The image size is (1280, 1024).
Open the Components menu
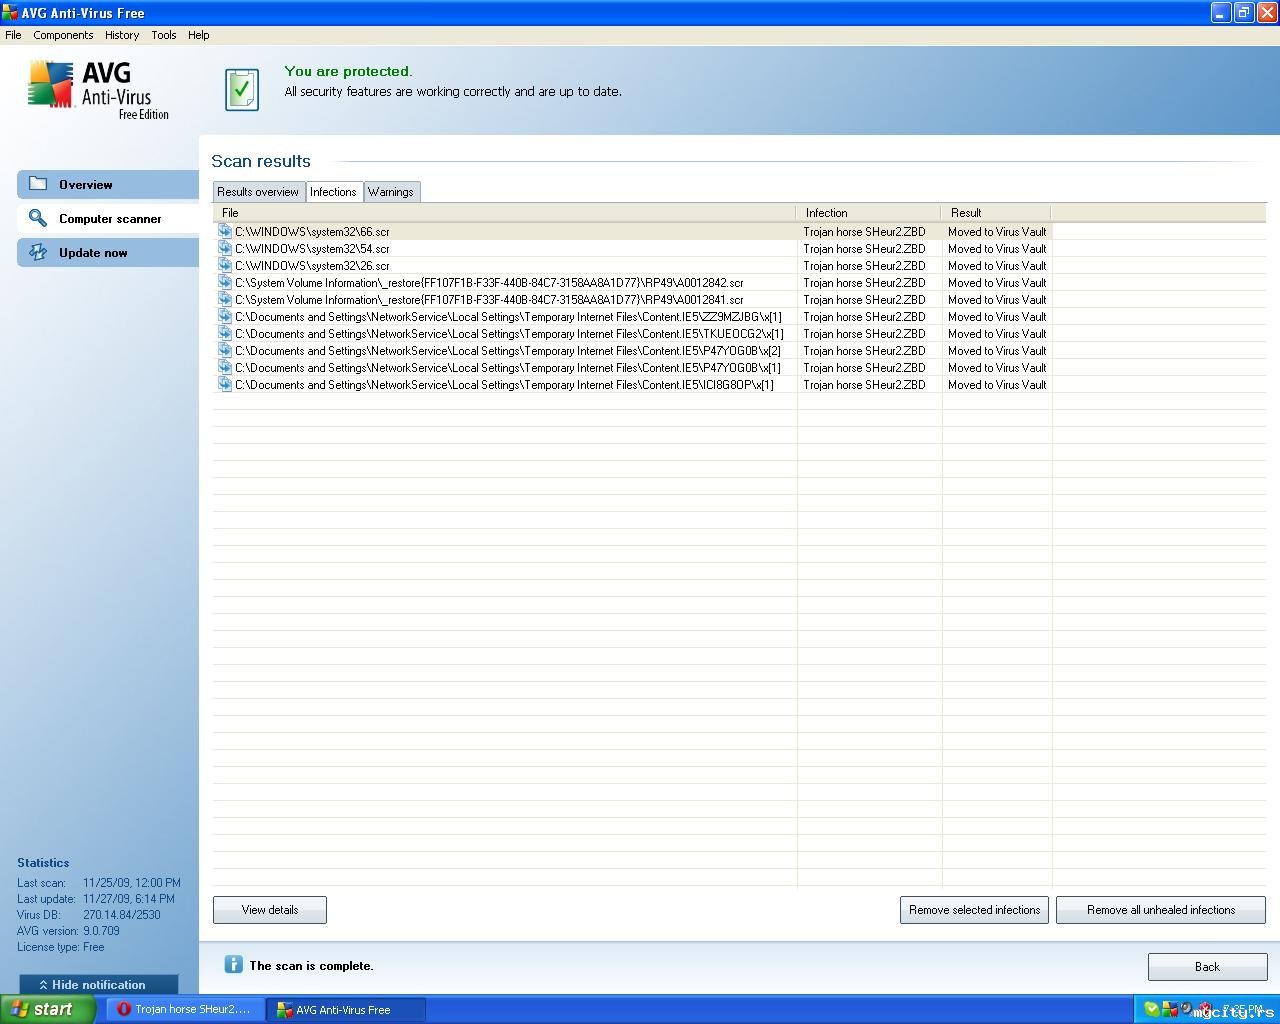click(63, 35)
